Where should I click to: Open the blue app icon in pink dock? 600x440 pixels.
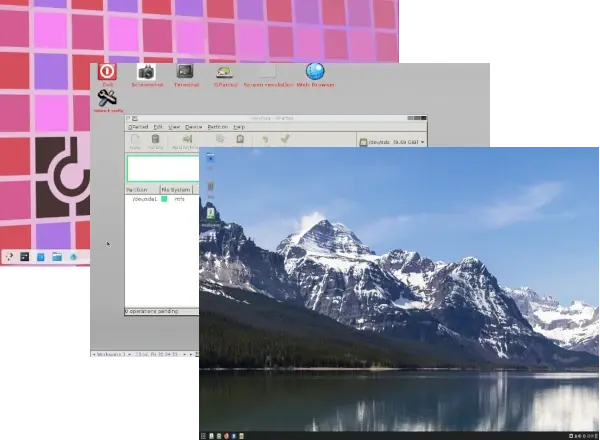[x=41, y=257]
